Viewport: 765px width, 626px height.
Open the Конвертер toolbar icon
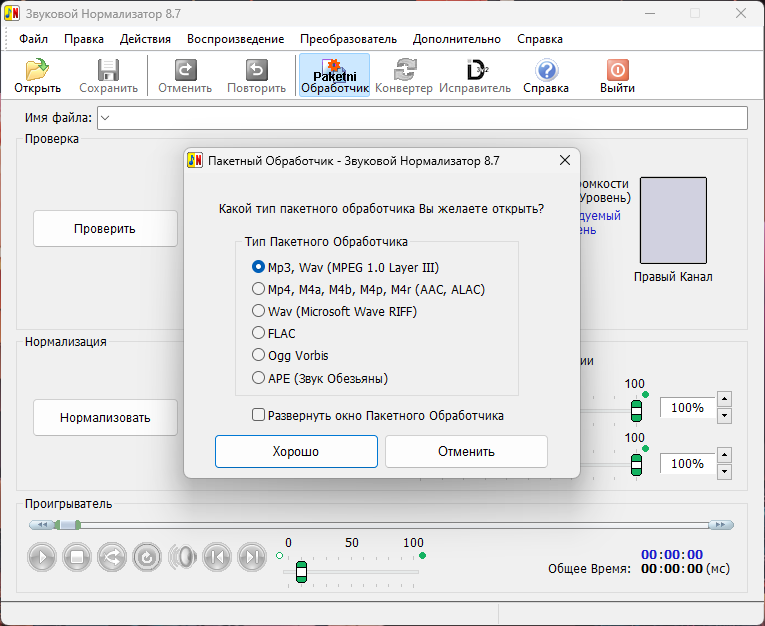pyautogui.click(x=405, y=70)
